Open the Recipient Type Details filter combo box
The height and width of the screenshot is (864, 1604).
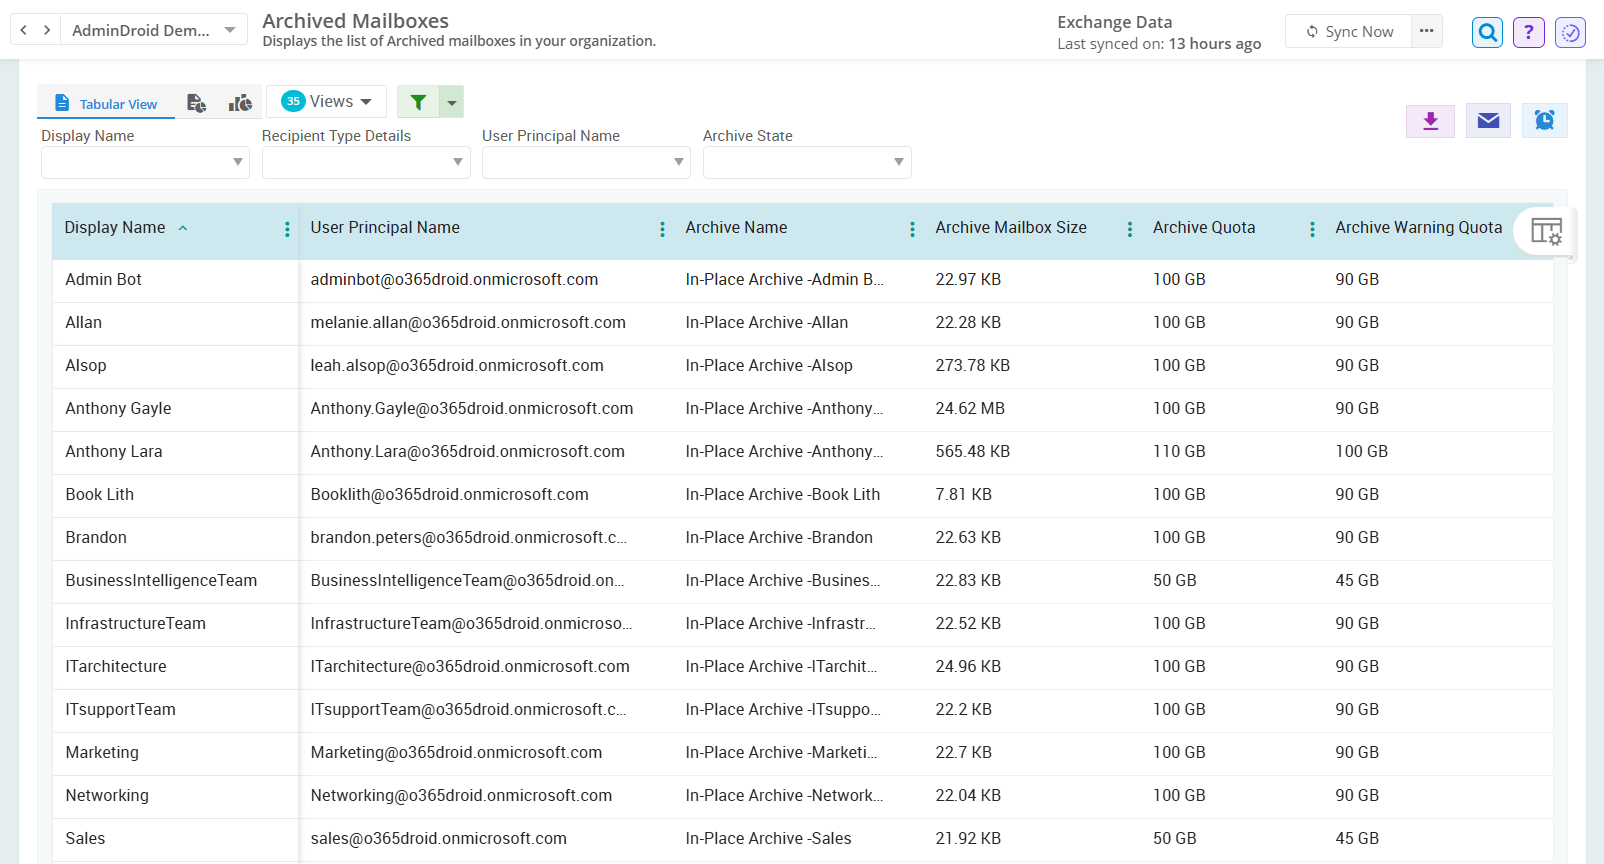366,162
